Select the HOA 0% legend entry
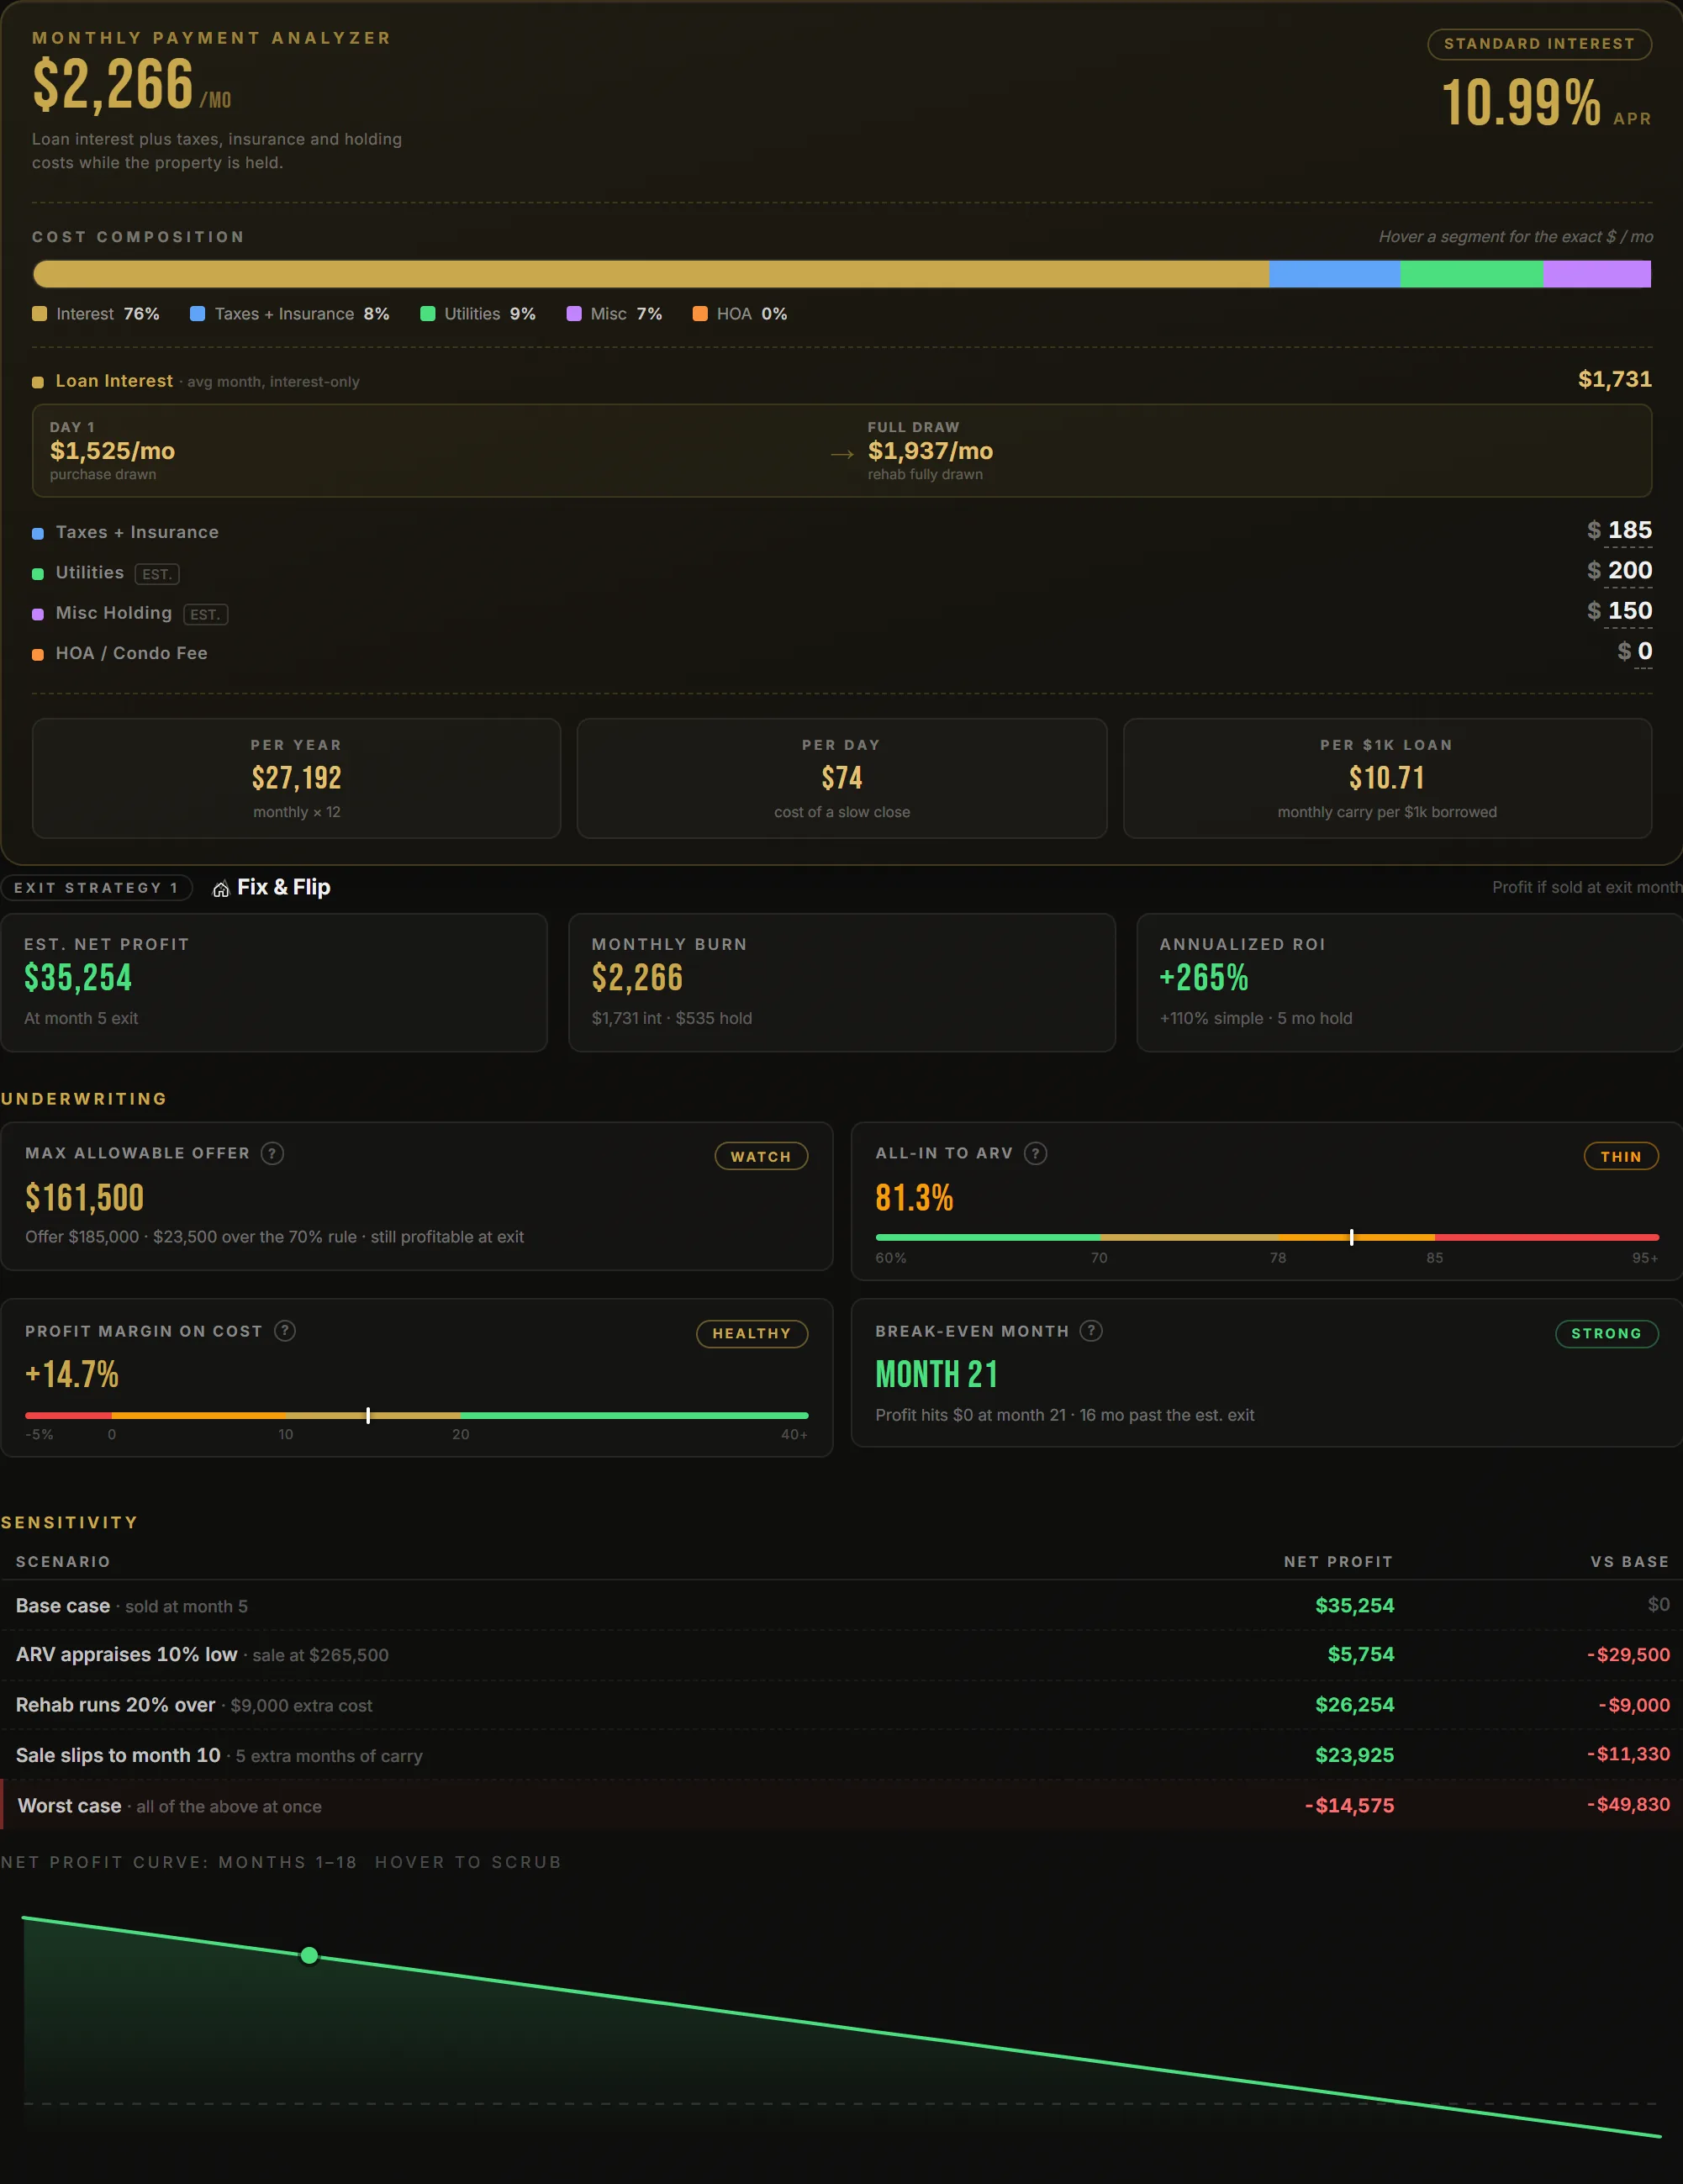The width and height of the screenshot is (1683, 2184). pos(740,314)
